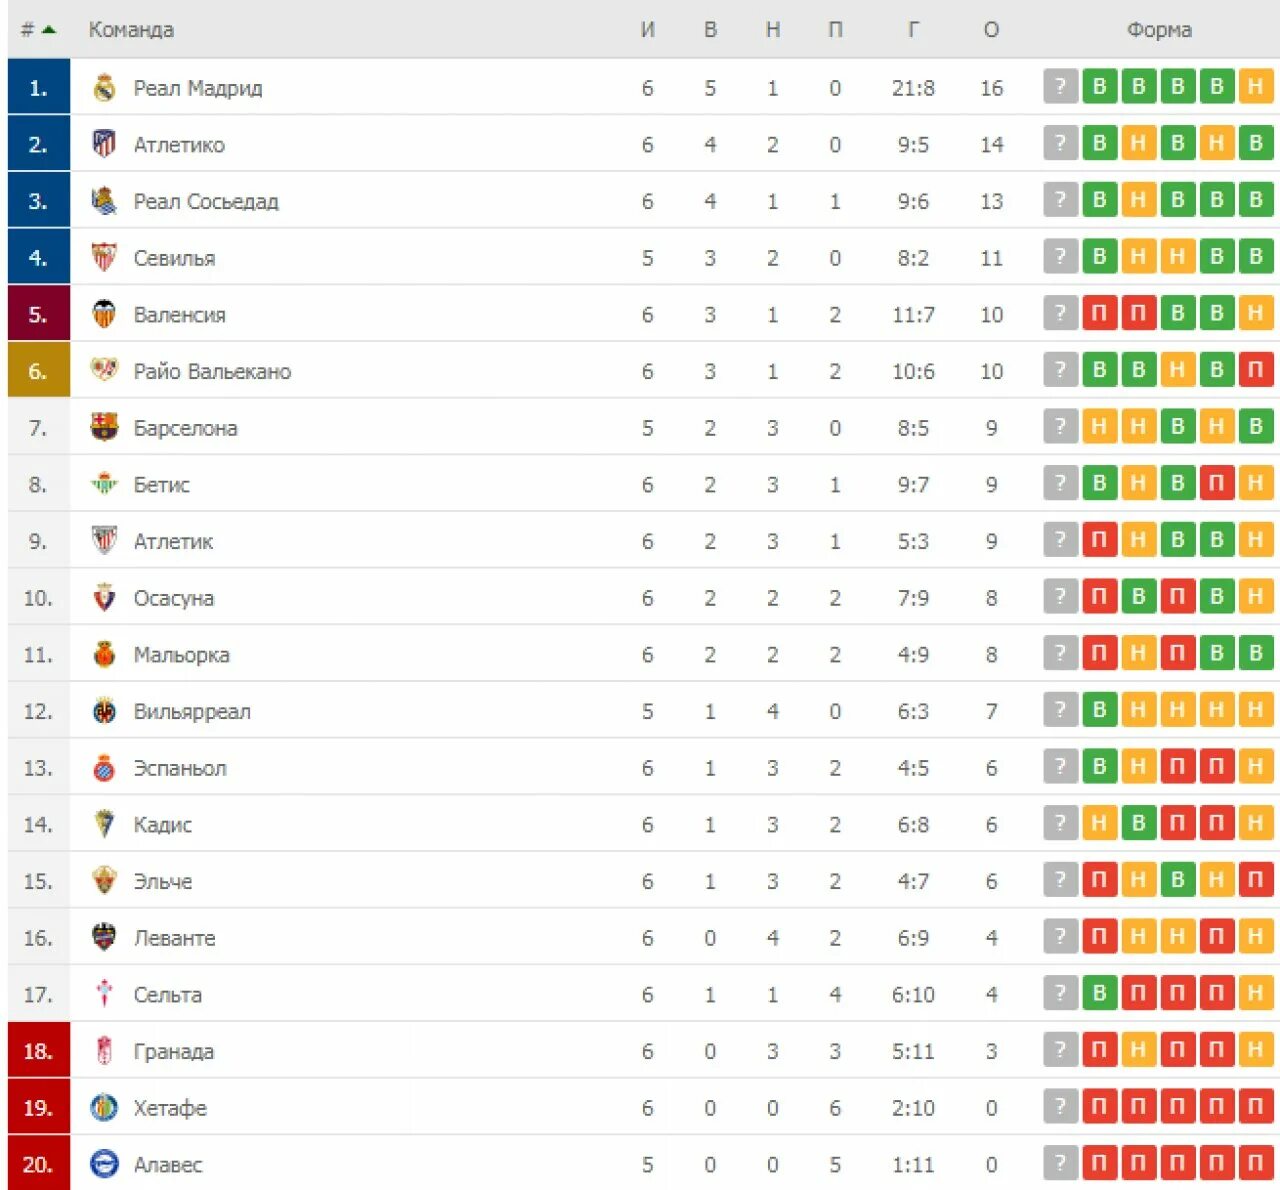The height and width of the screenshot is (1190, 1280).
Task: Sort by the Г goals column header
Action: tap(913, 30)
